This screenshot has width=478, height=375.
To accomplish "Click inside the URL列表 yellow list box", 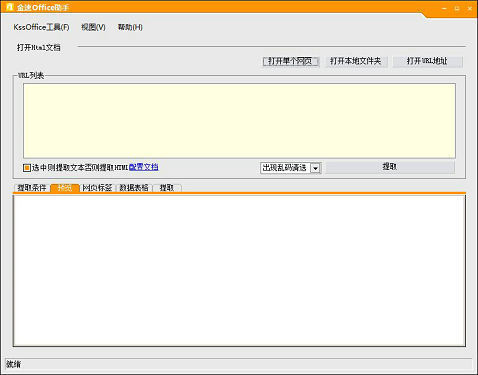I will [239, 121].
